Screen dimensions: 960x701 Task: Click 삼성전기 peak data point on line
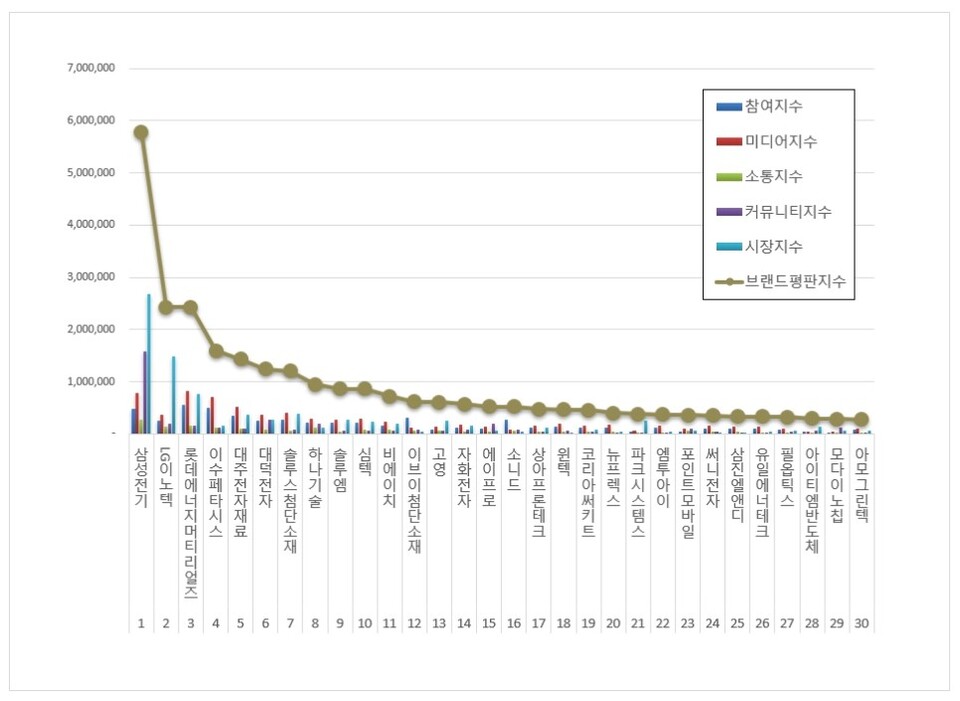pyautogui.click(x=141, y=132)
